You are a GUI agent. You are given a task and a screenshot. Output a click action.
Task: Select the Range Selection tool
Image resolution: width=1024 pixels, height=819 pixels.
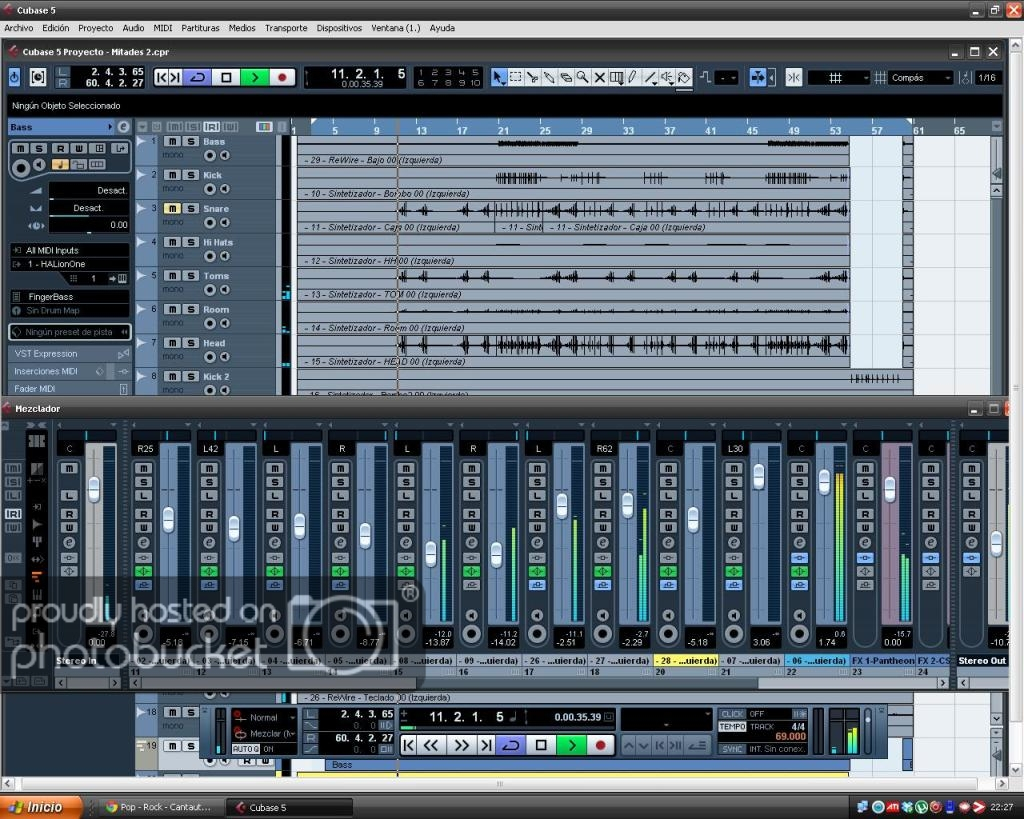click(516, 77)
